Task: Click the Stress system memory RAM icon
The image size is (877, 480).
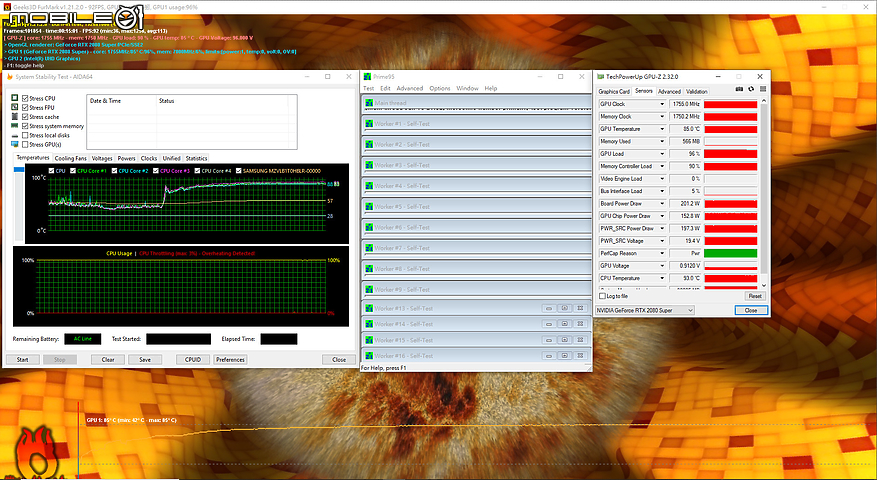Action: coord(15,126)
